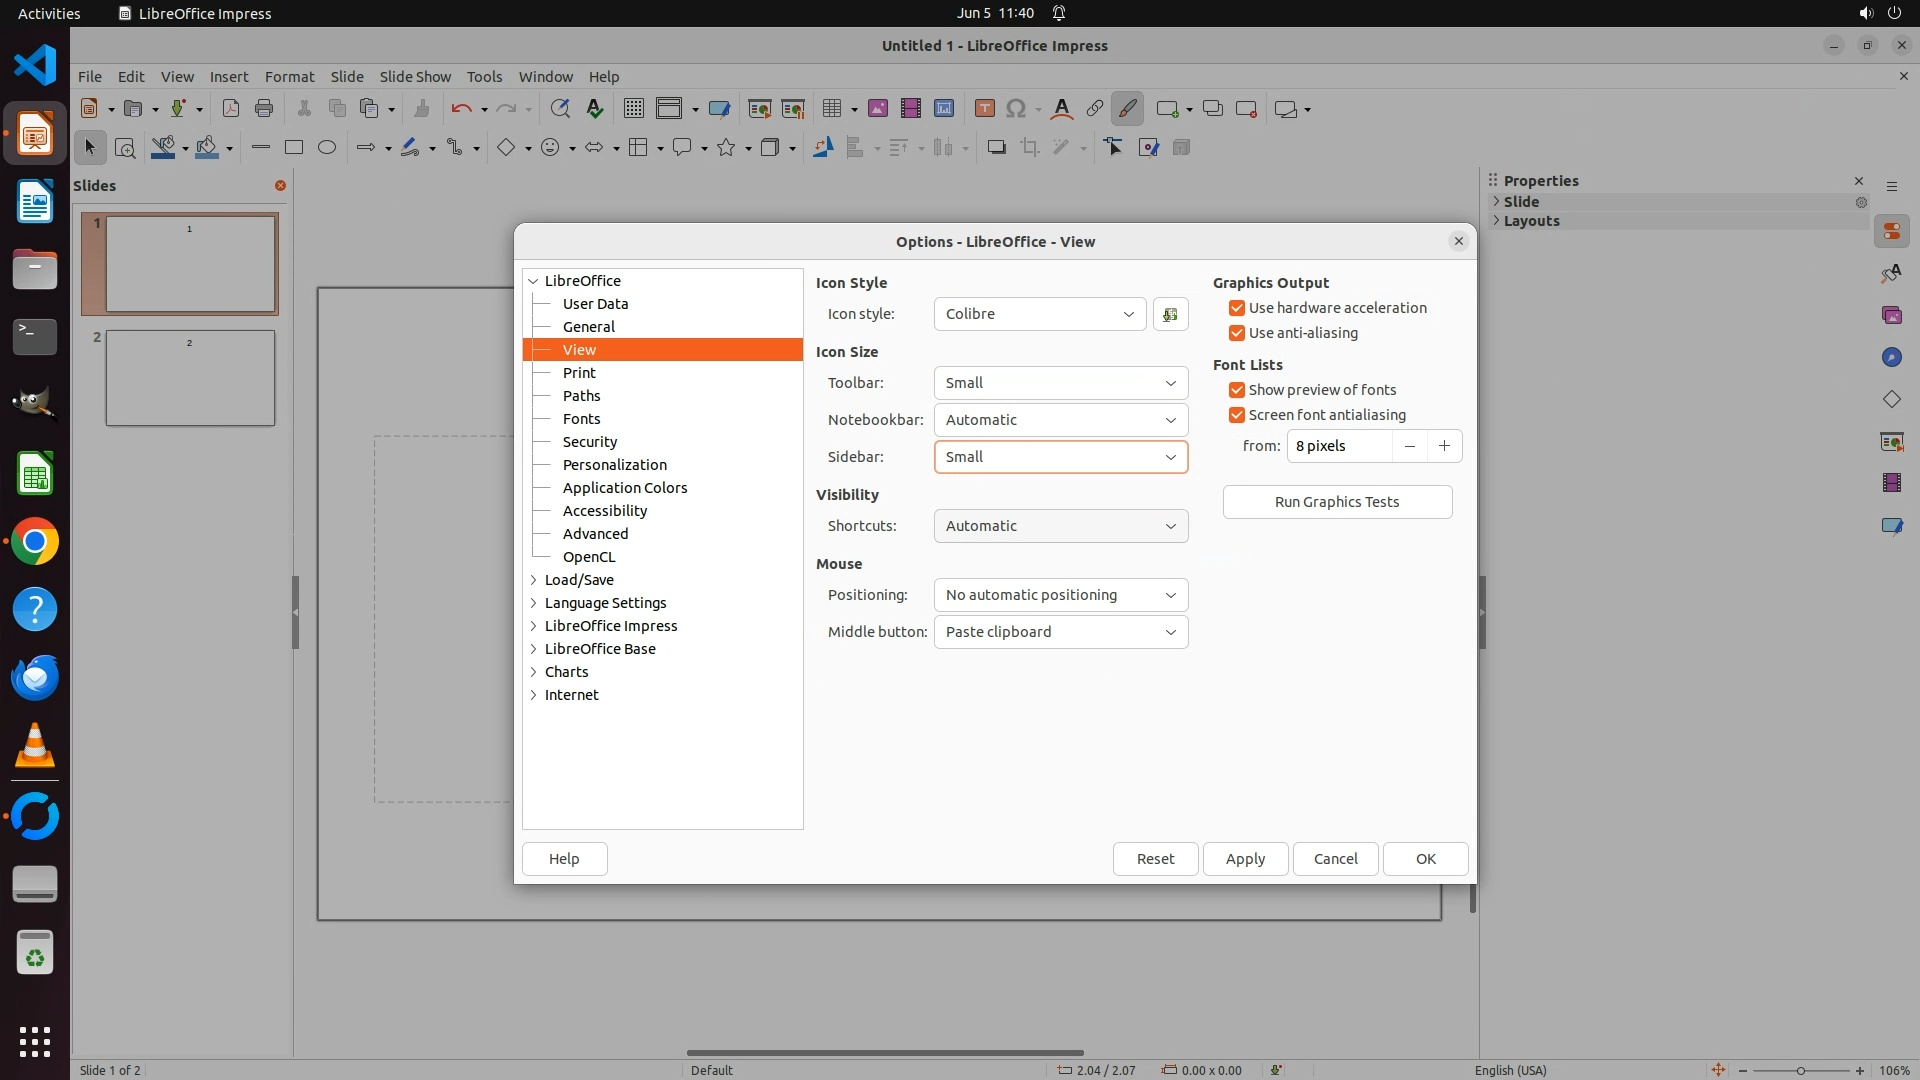Open the Gallery sidebar deck icon
Screen dimensions: 1920x1080
pyautogui.click(x=1891, y=316)
